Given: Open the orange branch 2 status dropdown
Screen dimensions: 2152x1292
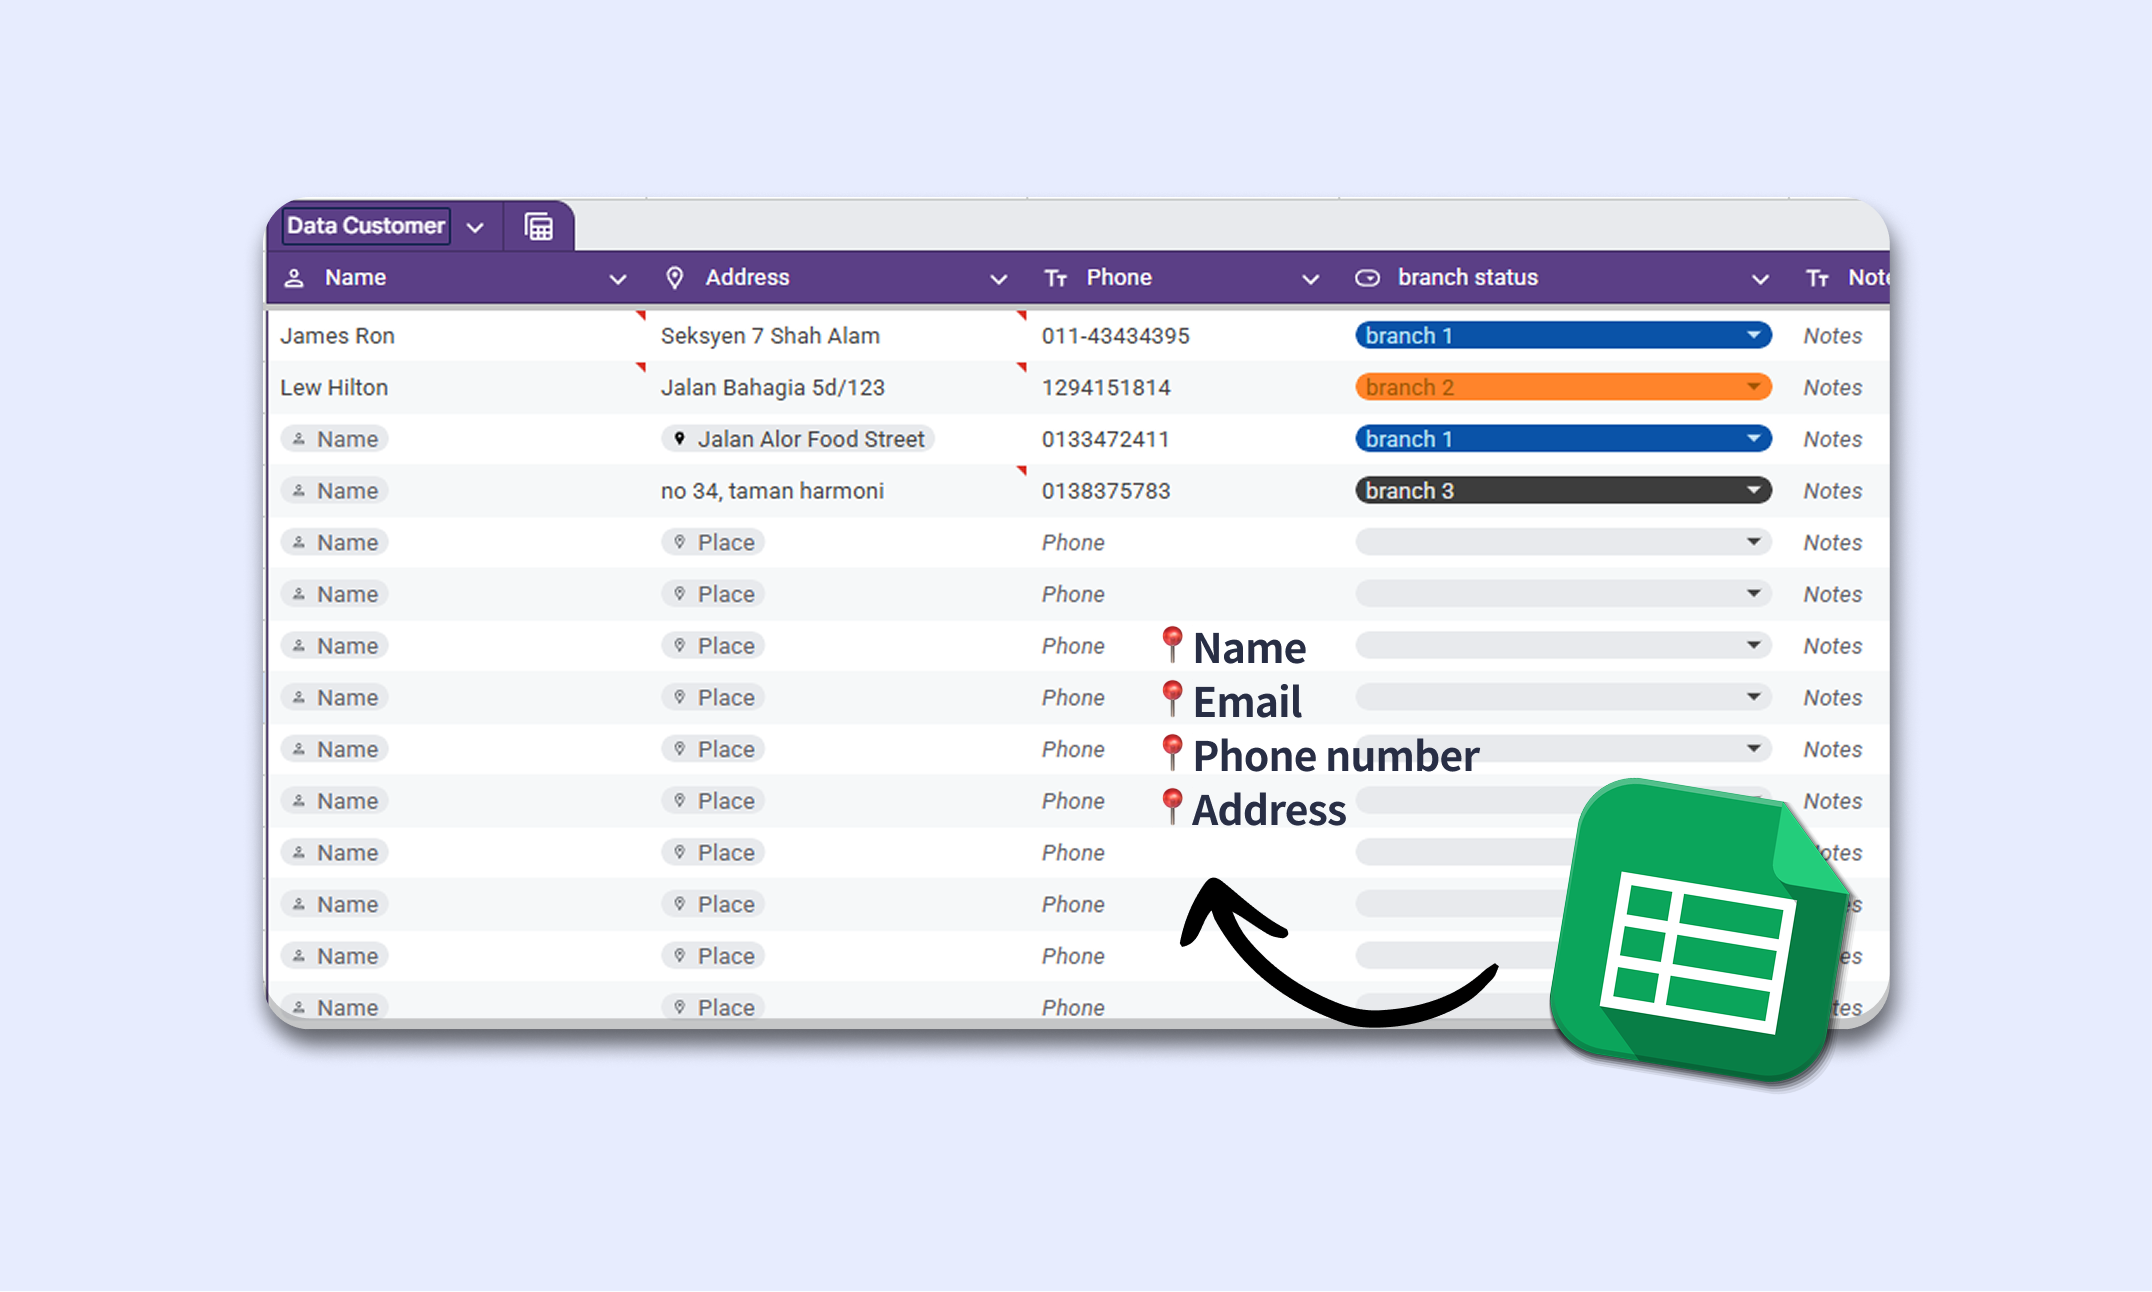Looking at the screenshot, I should pyautogui.click(x=1753, y=387).
